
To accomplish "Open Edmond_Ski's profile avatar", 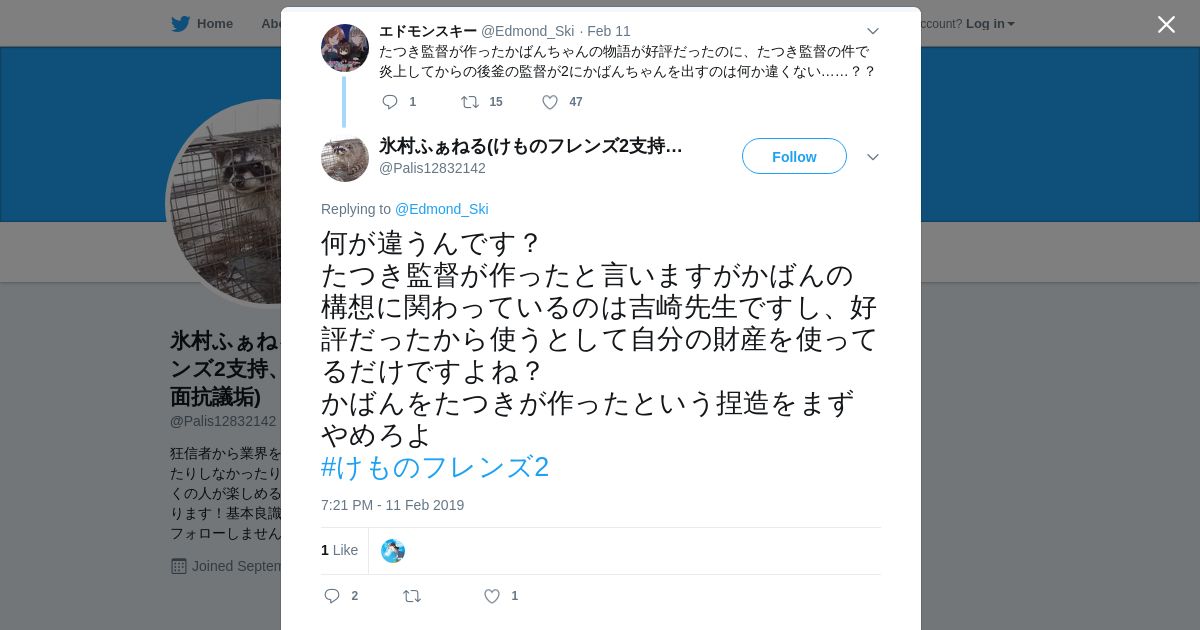I will [345, 48].
